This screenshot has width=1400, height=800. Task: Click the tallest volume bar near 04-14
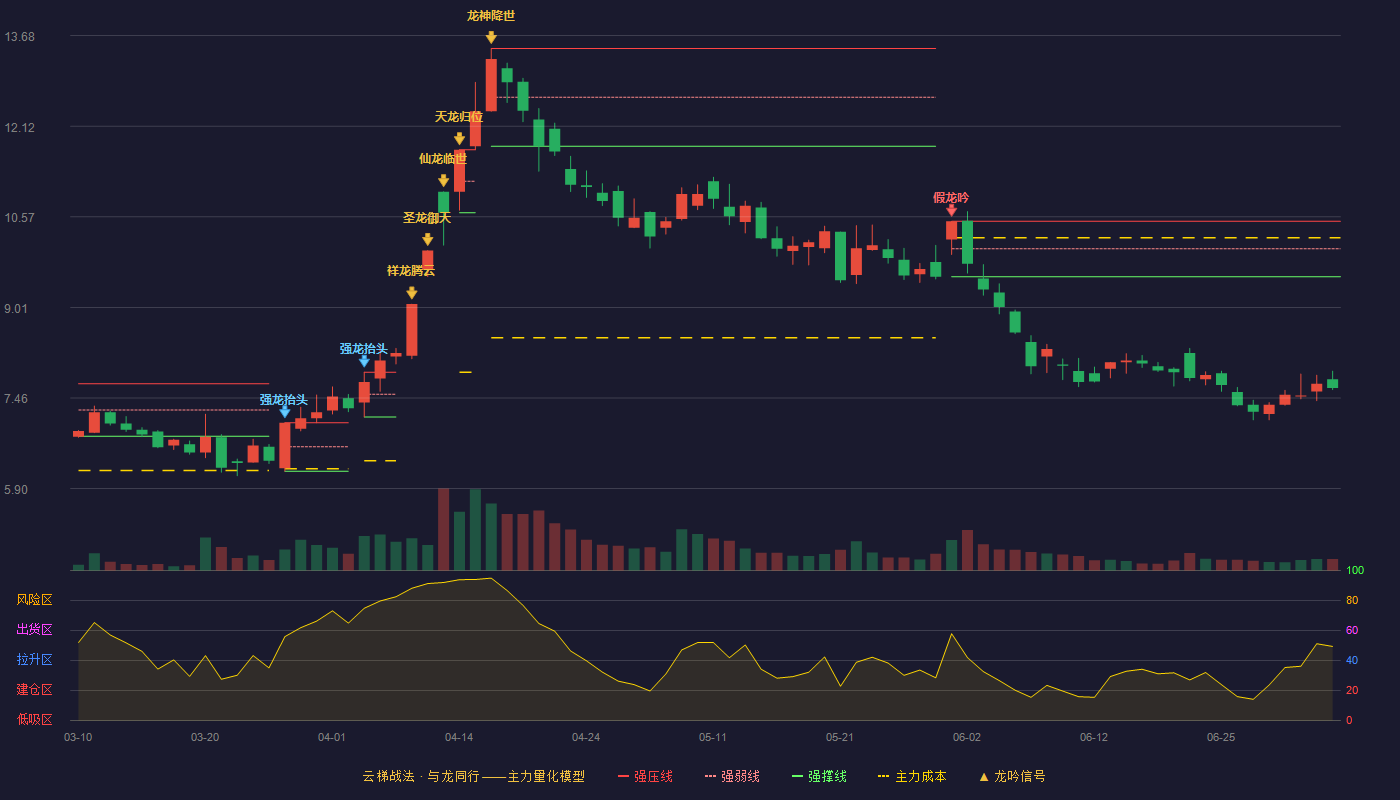443,529
